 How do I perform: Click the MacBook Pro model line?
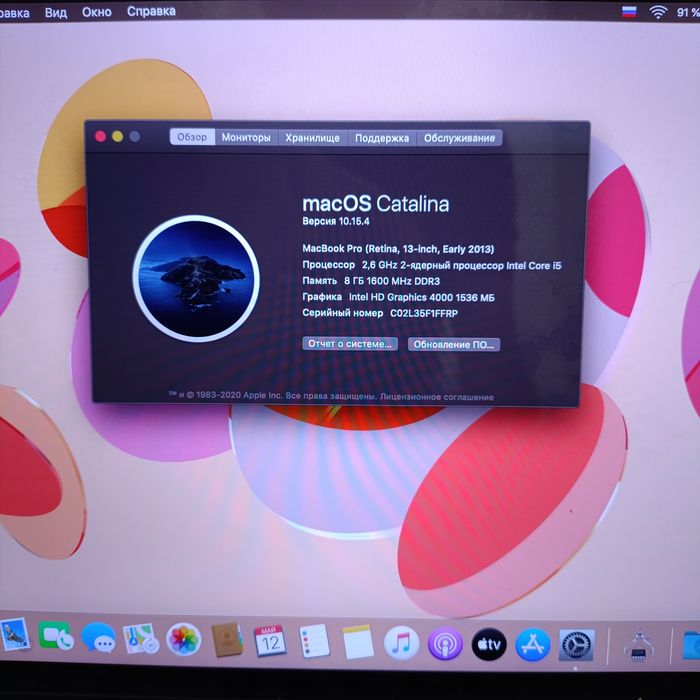tap(398, 249)
